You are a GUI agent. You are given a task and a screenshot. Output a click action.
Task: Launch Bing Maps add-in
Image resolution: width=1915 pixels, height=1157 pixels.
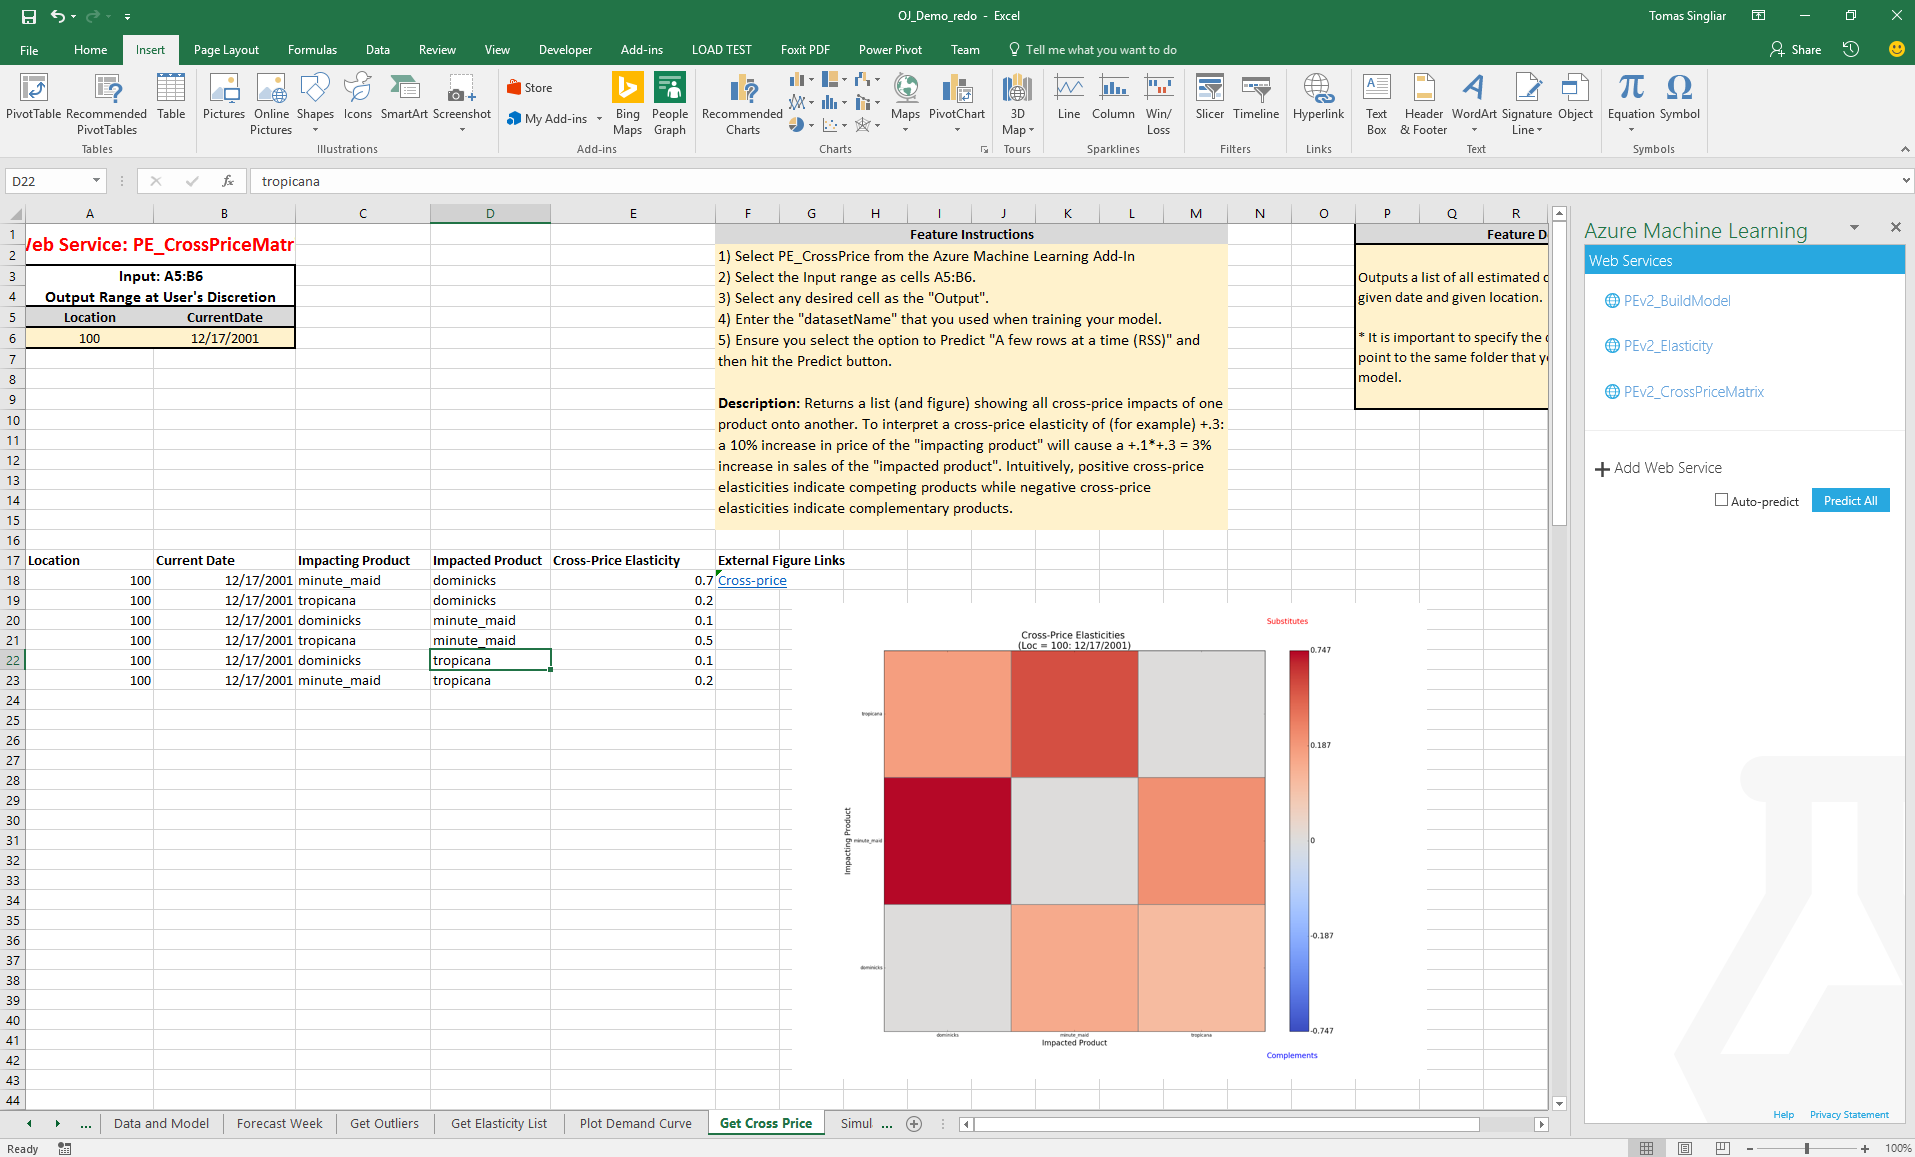(627, 104)
